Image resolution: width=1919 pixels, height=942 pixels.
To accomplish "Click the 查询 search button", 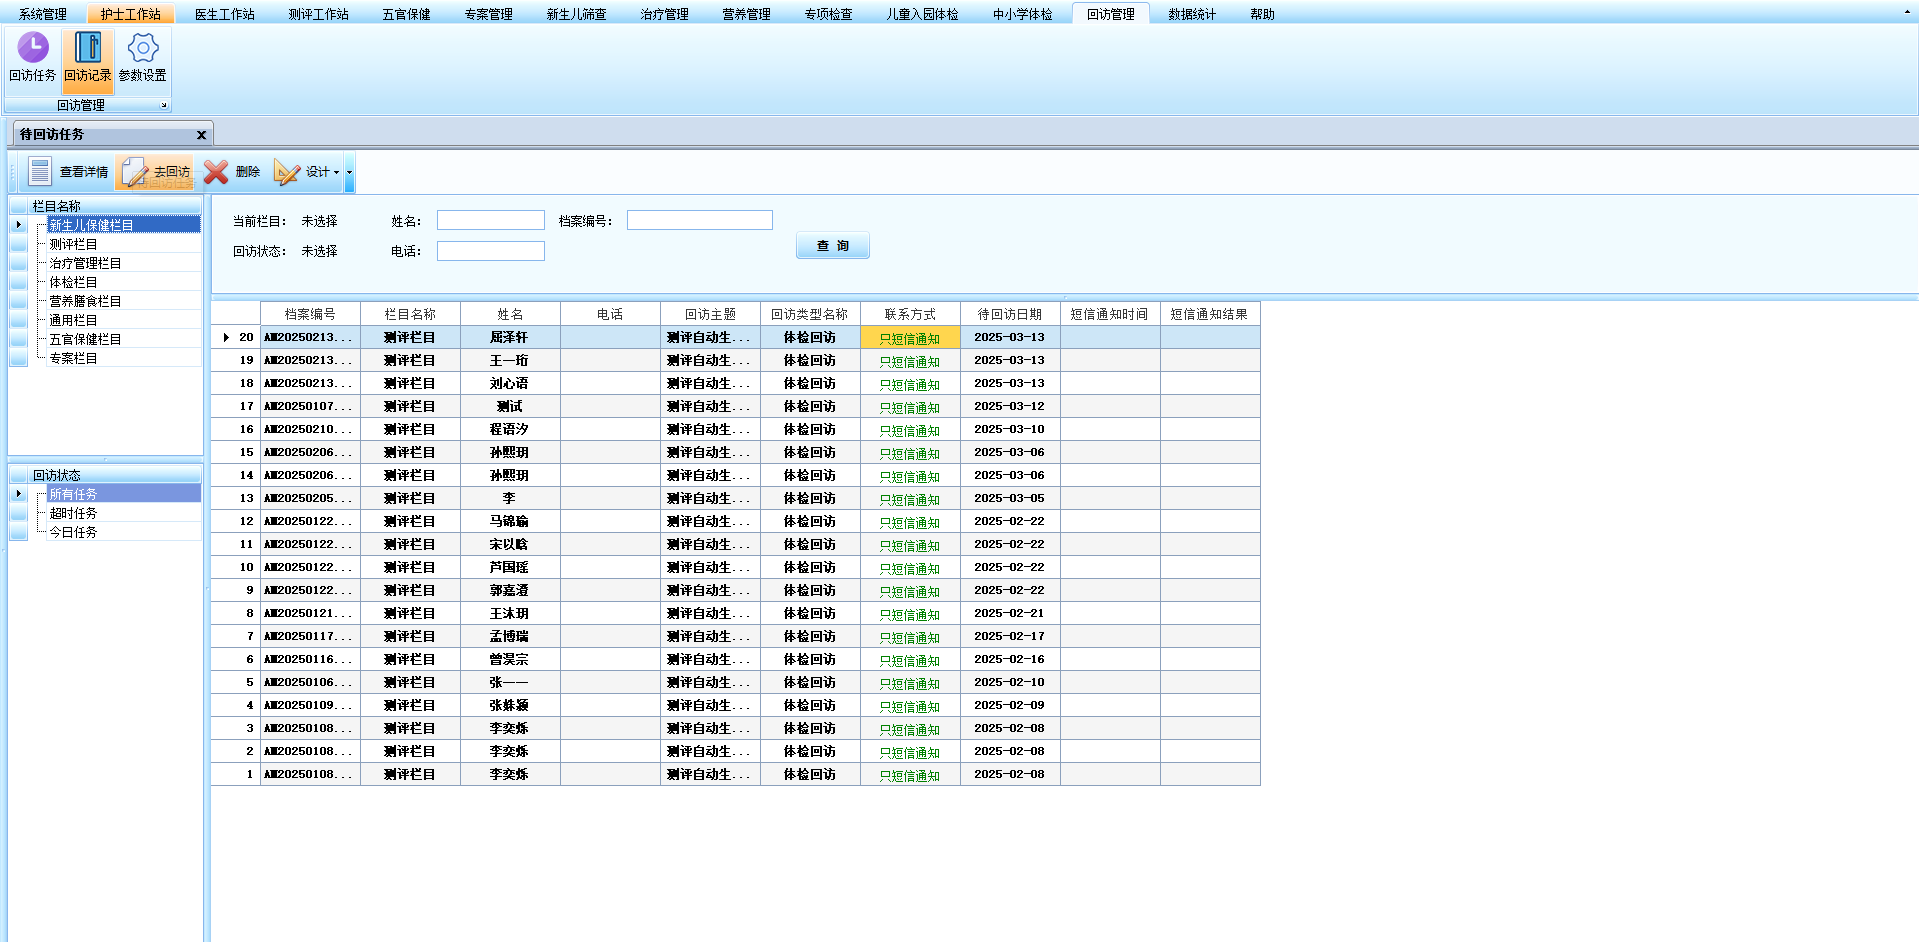I will coord(833,245).
